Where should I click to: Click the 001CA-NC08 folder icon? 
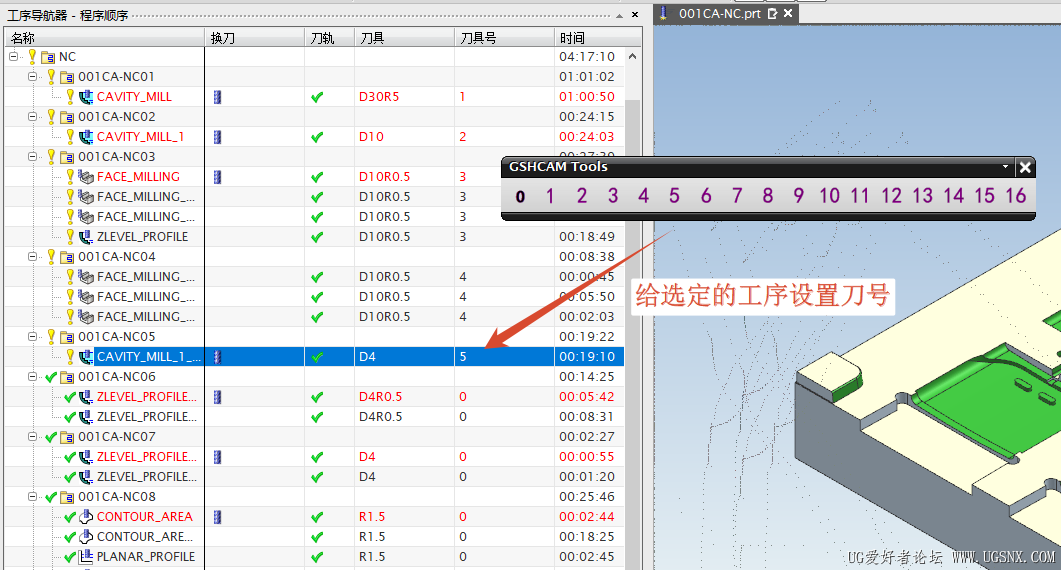67,497
